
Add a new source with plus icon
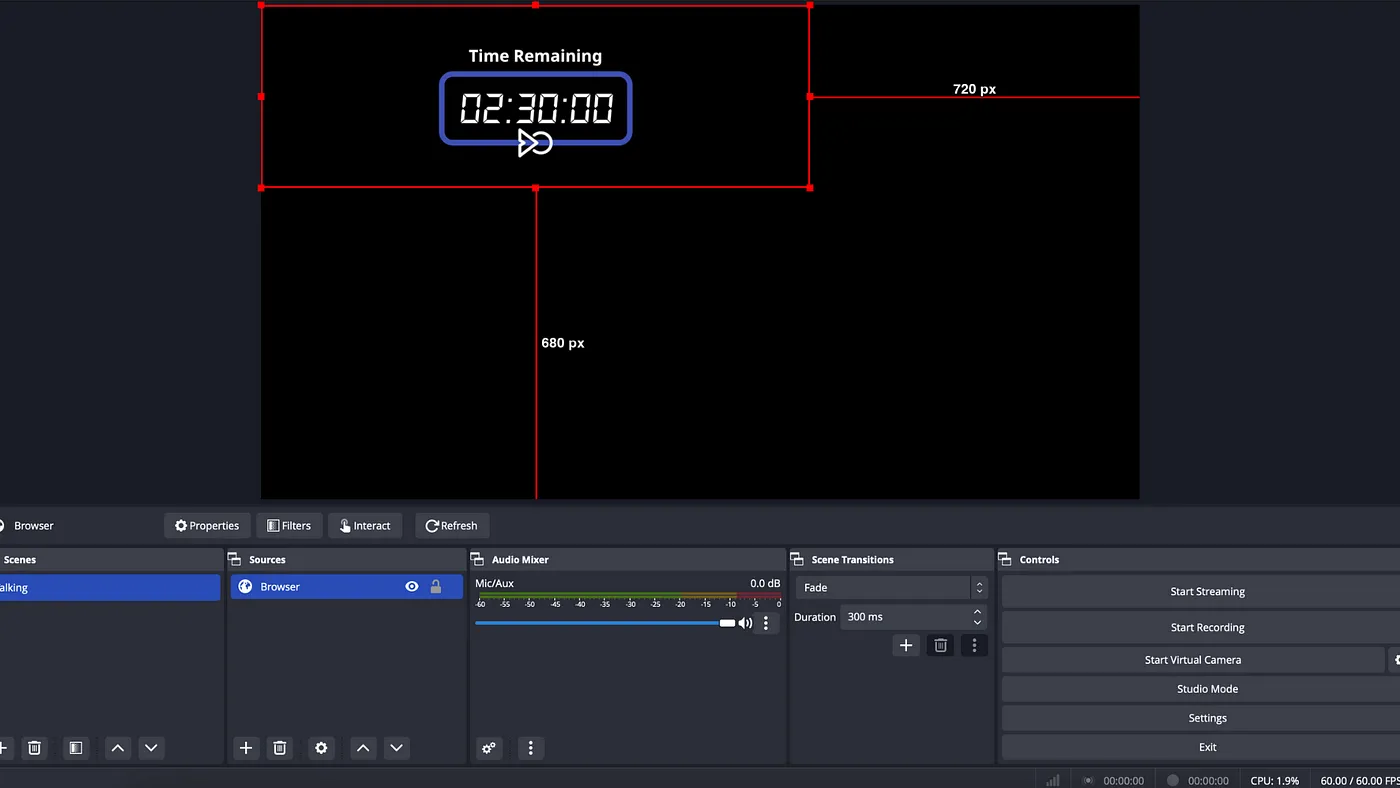point(246,748)
